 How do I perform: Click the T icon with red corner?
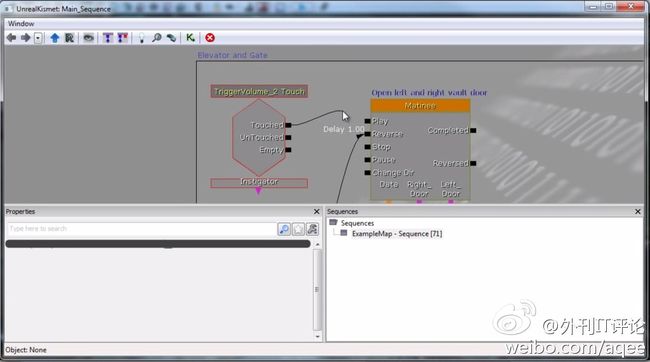(x=123, y=38)
